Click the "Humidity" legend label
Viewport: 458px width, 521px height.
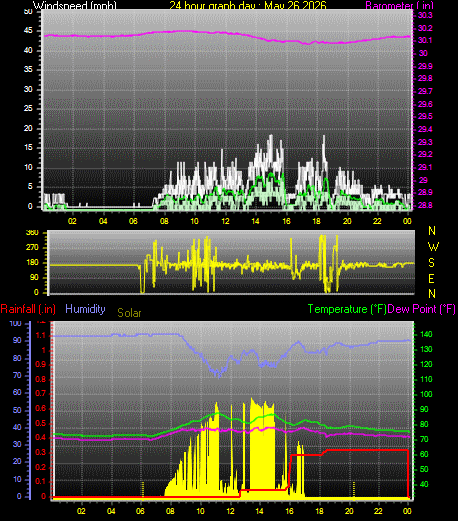click(85, 309)
